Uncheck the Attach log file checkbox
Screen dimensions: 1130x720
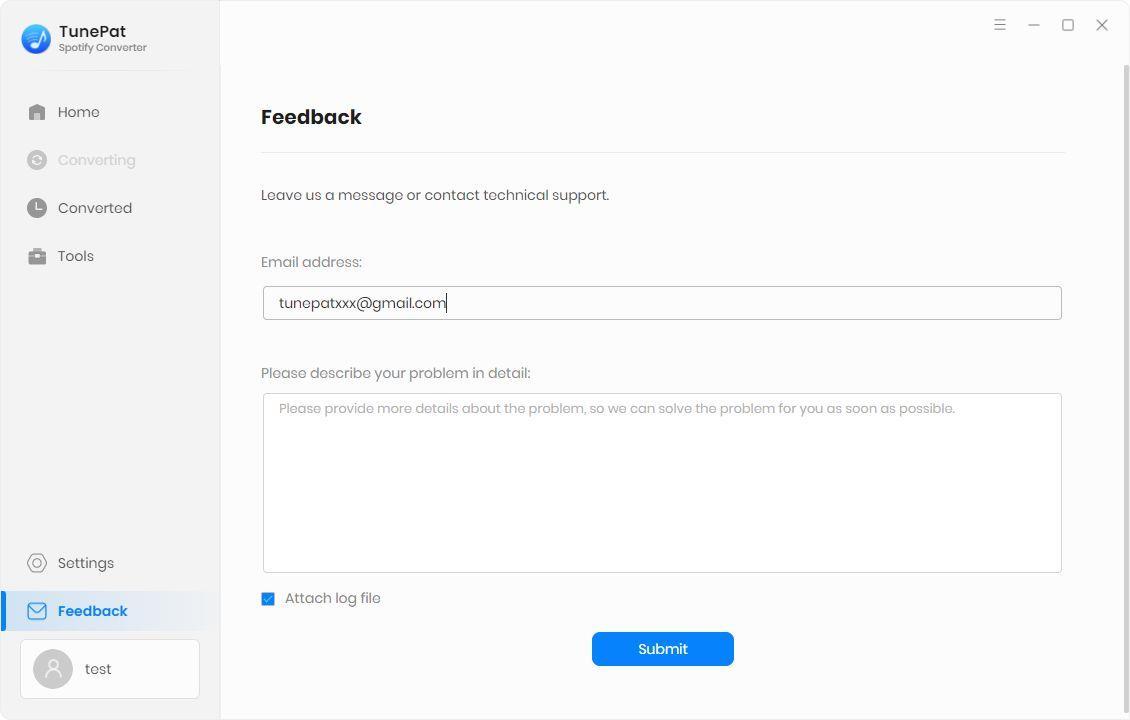click(268, 599)
